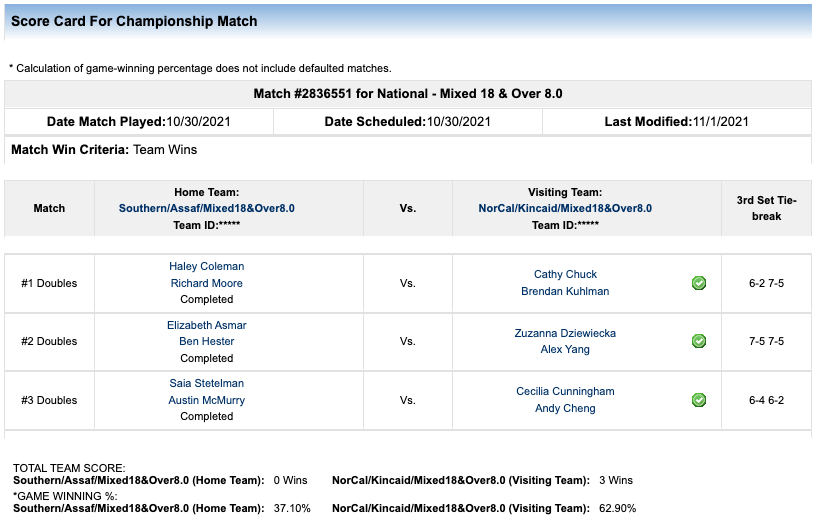The image size is (817, 520).
Task: Open Andy Cheng's player profile
Action: (x=565, y=408)
